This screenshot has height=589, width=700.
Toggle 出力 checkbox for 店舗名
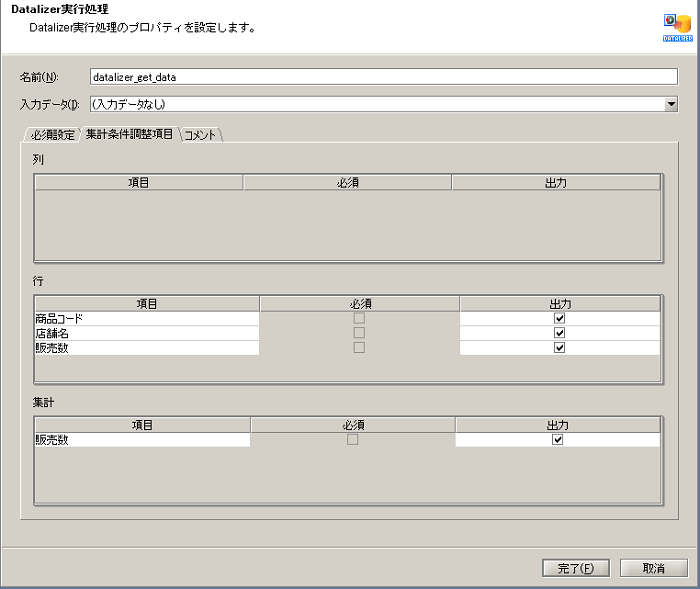[559, 333]
